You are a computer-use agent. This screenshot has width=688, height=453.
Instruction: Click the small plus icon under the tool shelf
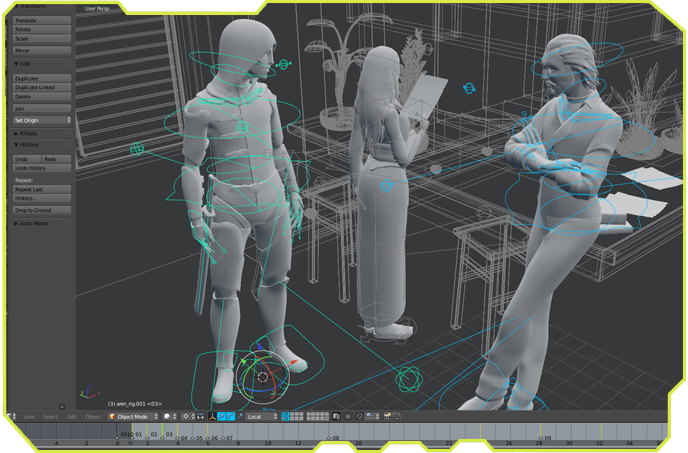click(x=61, y=406)
